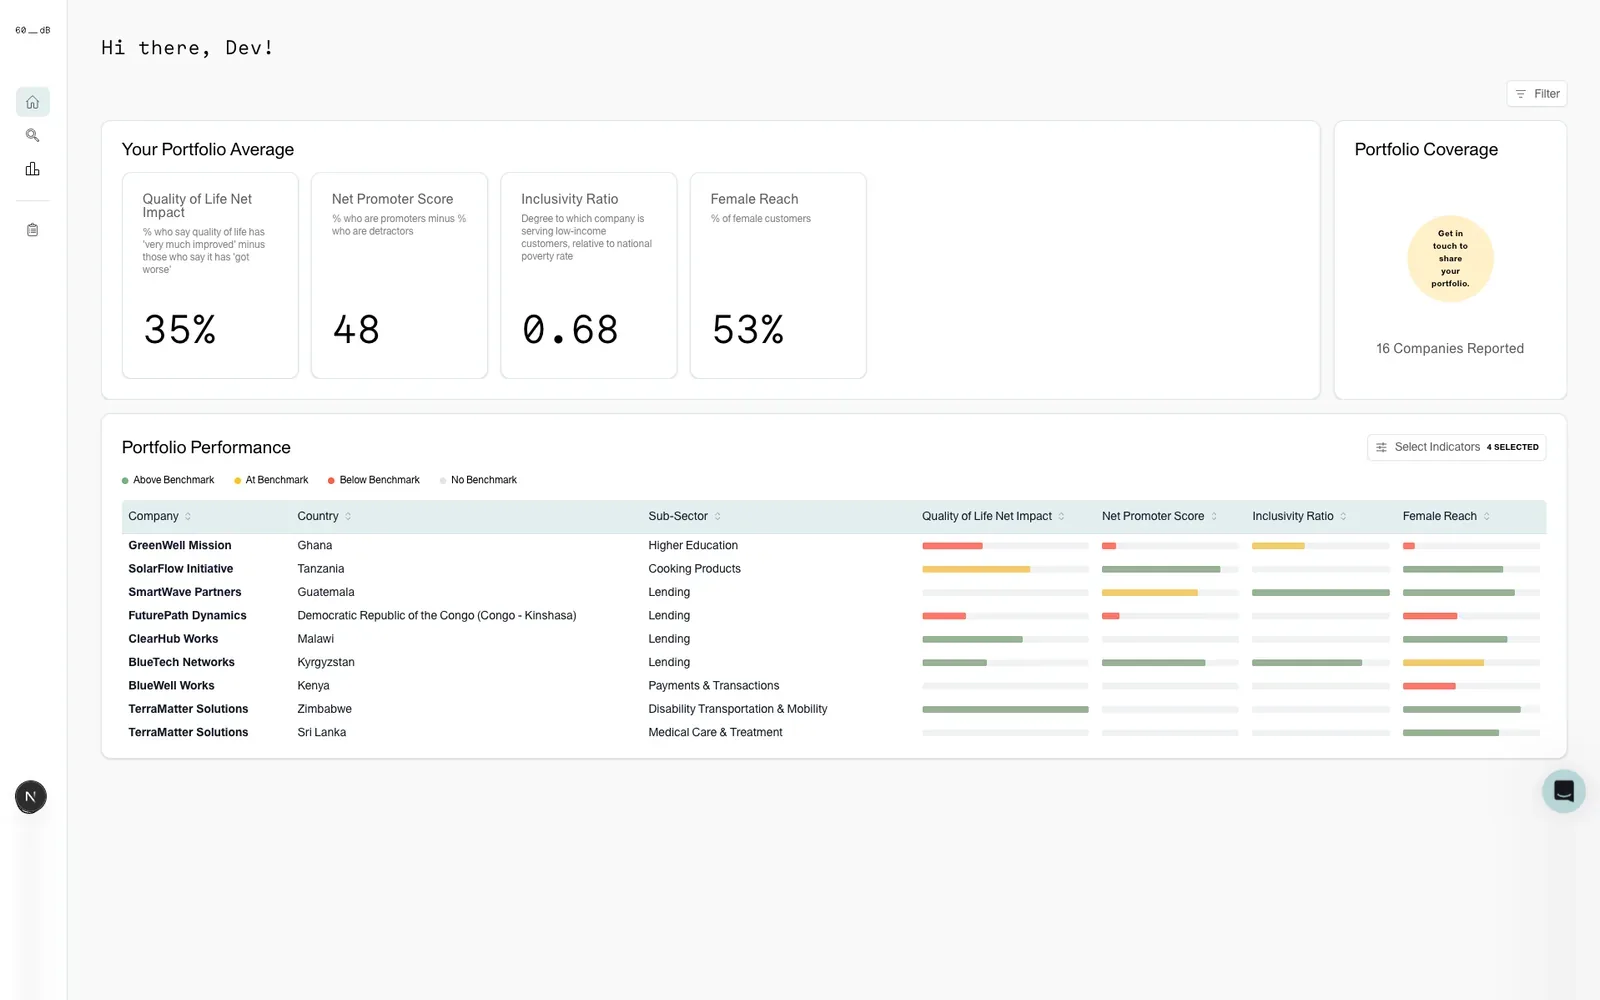Click Payments & Transactions sub-sector cell
Screen dimensions: 1600x1000
pyautogui.click(x=714, y=686)
